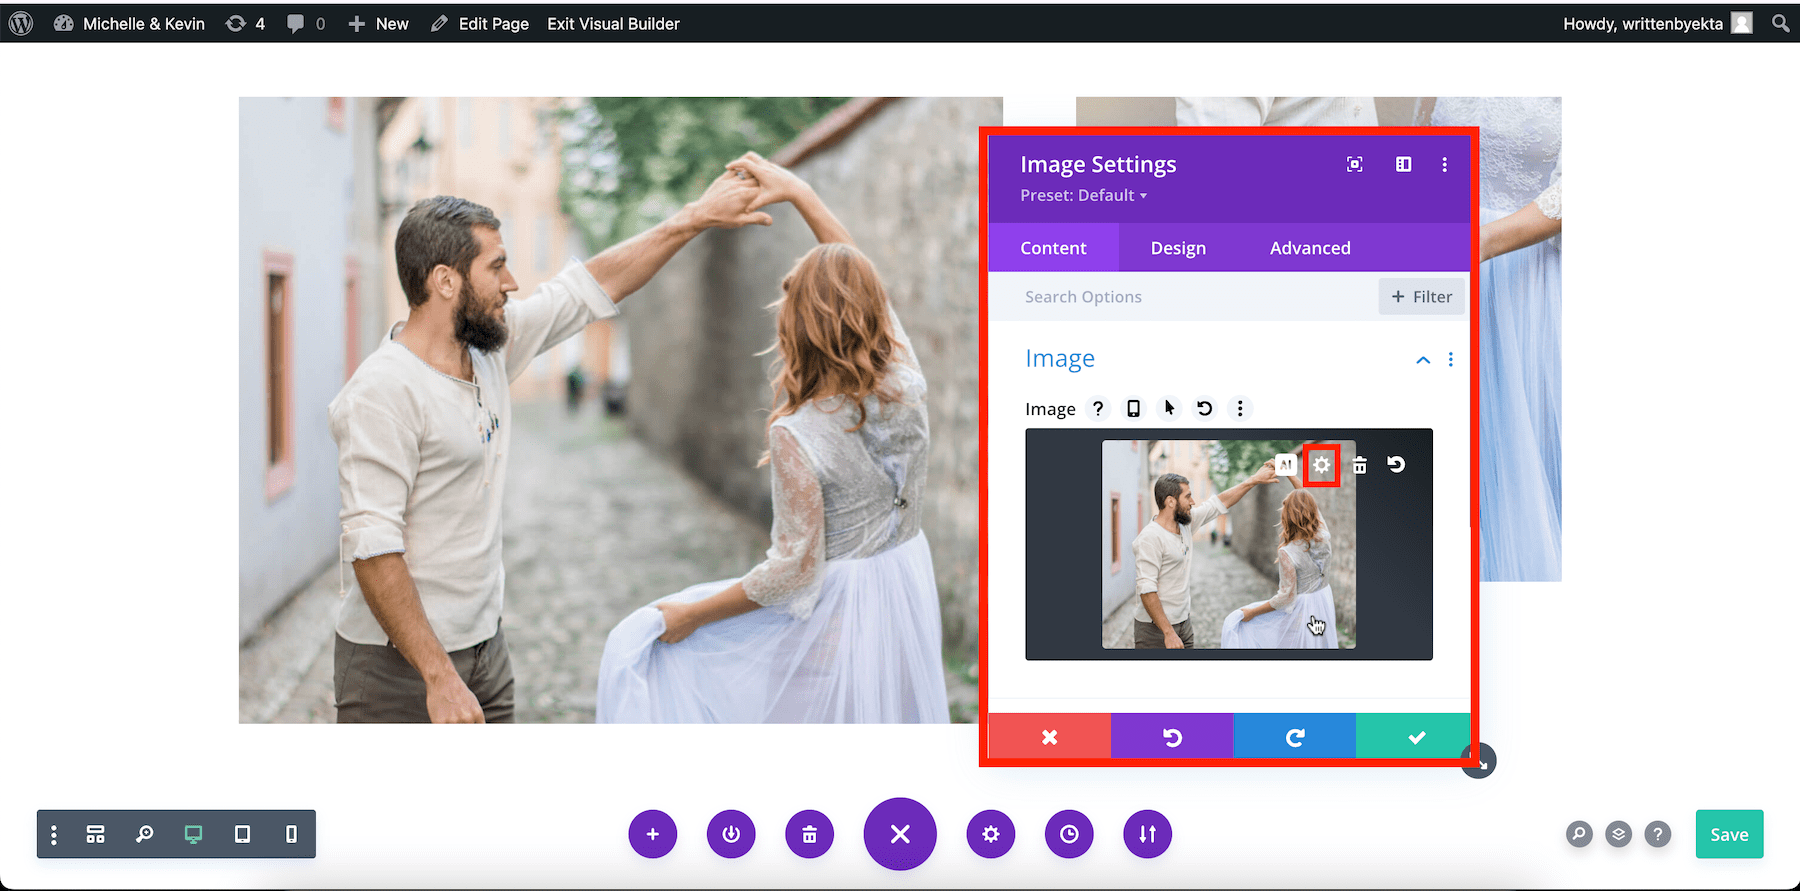Reset the image preview with revert icon

(x=1396, y=465)
